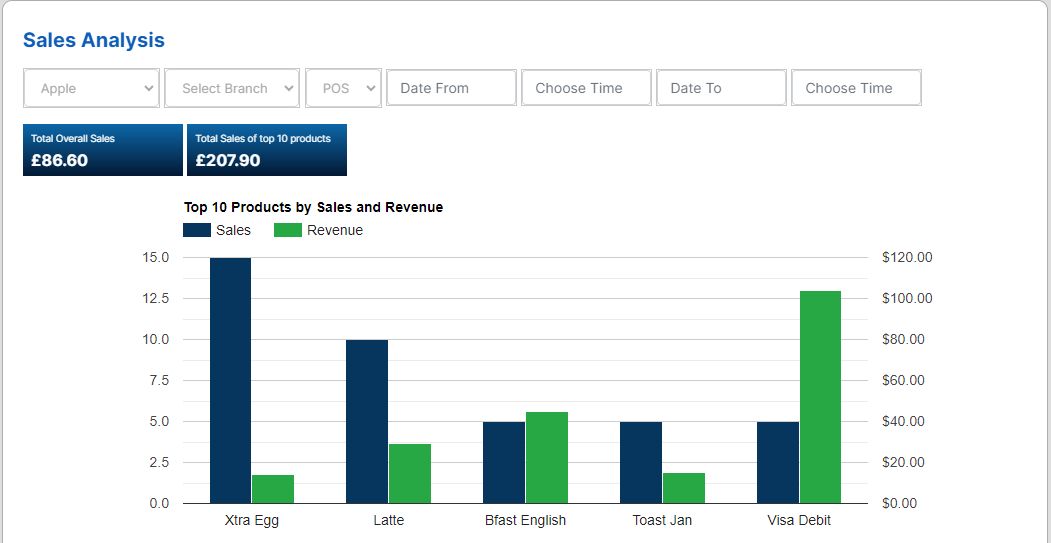Click the Latte sales bar
The height and width of the screenshot is (543, 1051).
point(367,421)
